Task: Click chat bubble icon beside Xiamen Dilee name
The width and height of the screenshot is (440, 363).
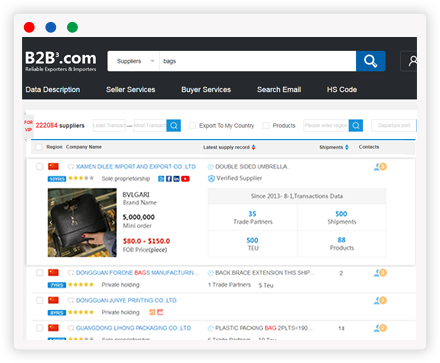Action: pyautogui.click(x=71, y=167)
